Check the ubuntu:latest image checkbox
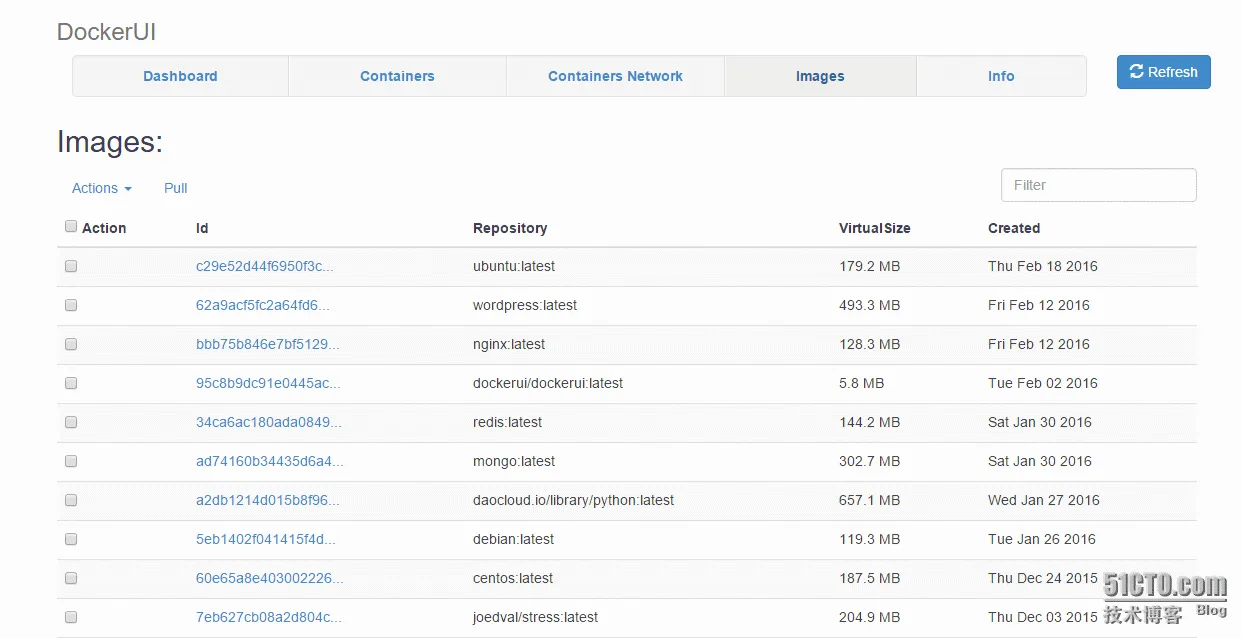Viewport: 1241px width, 638px height. (x=71, y=266)
